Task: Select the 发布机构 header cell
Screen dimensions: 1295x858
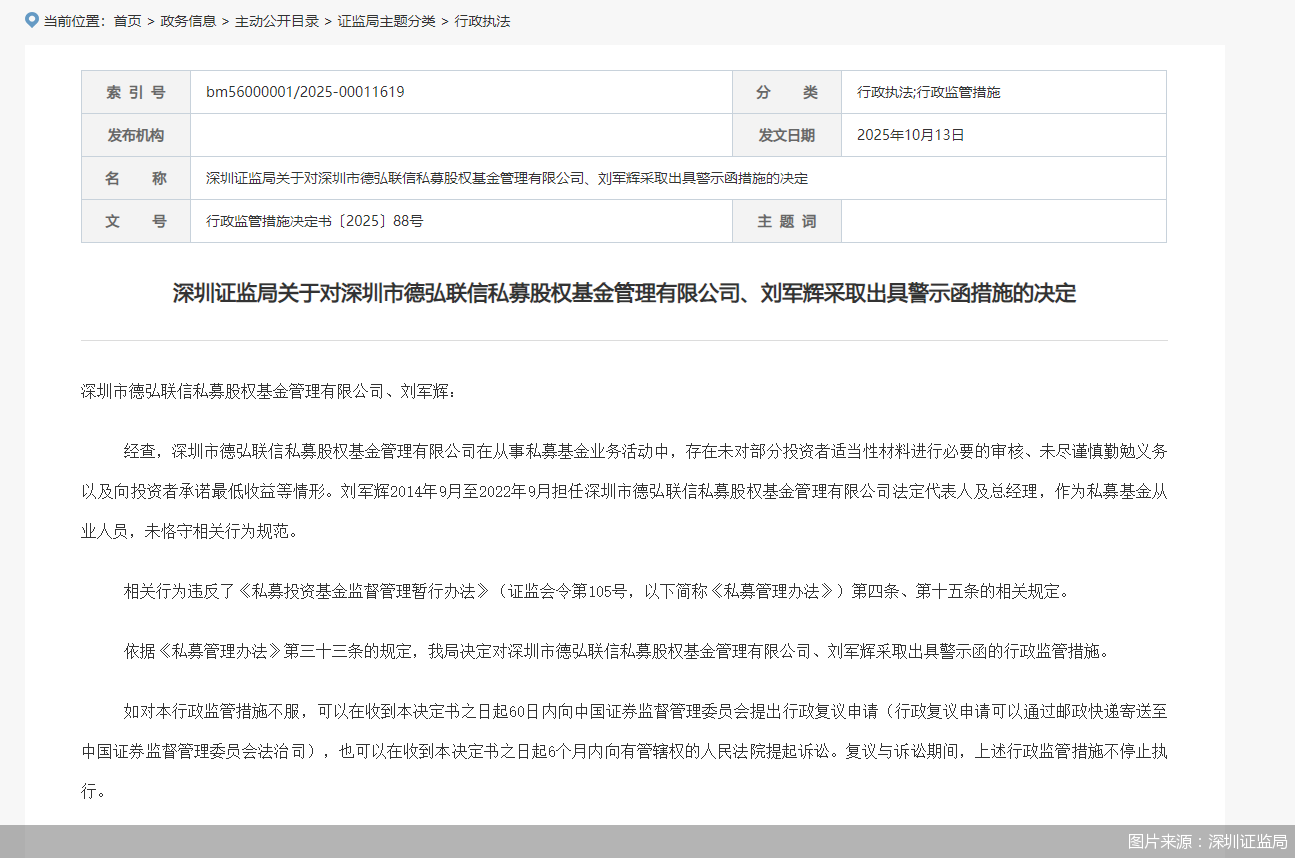Action: 135,135
